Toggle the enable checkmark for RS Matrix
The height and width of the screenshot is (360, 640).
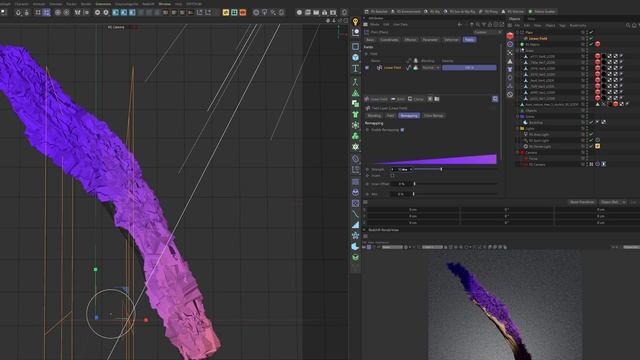coord(591,44)
